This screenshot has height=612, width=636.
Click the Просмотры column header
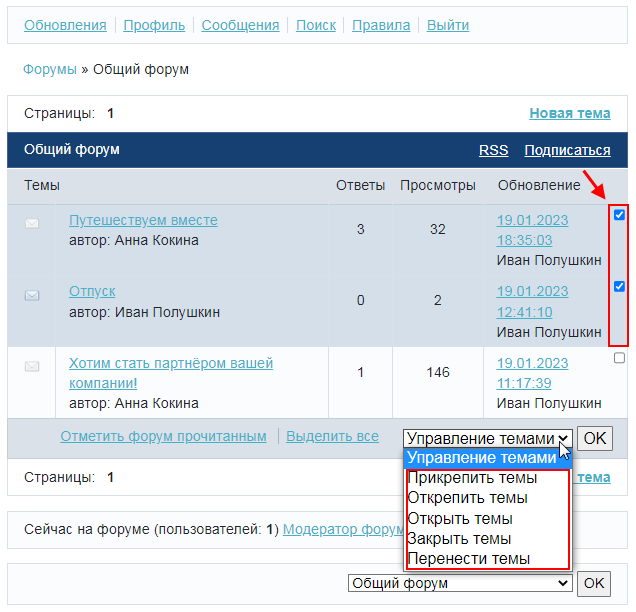click(438, 185)
